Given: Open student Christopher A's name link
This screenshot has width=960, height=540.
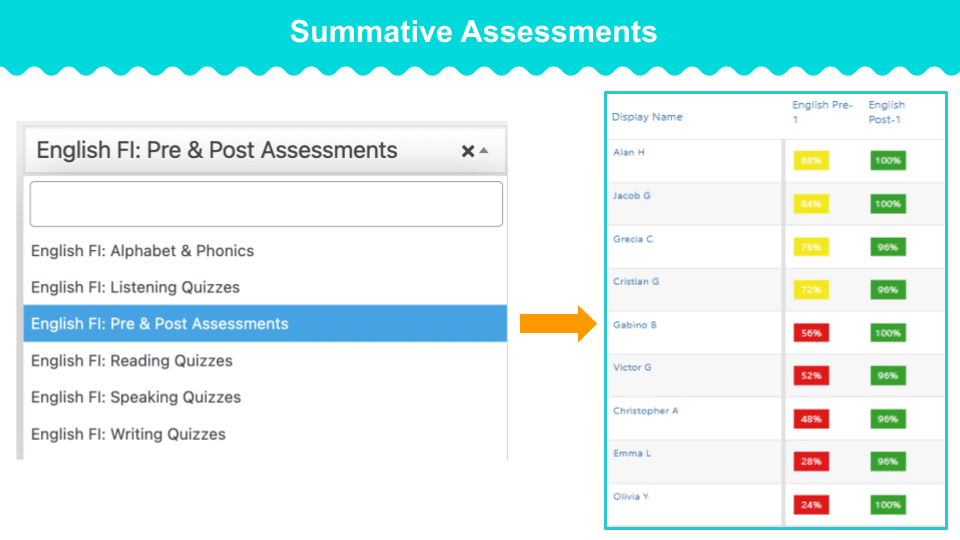Looking at the screenshot, I should coord(645,411).
